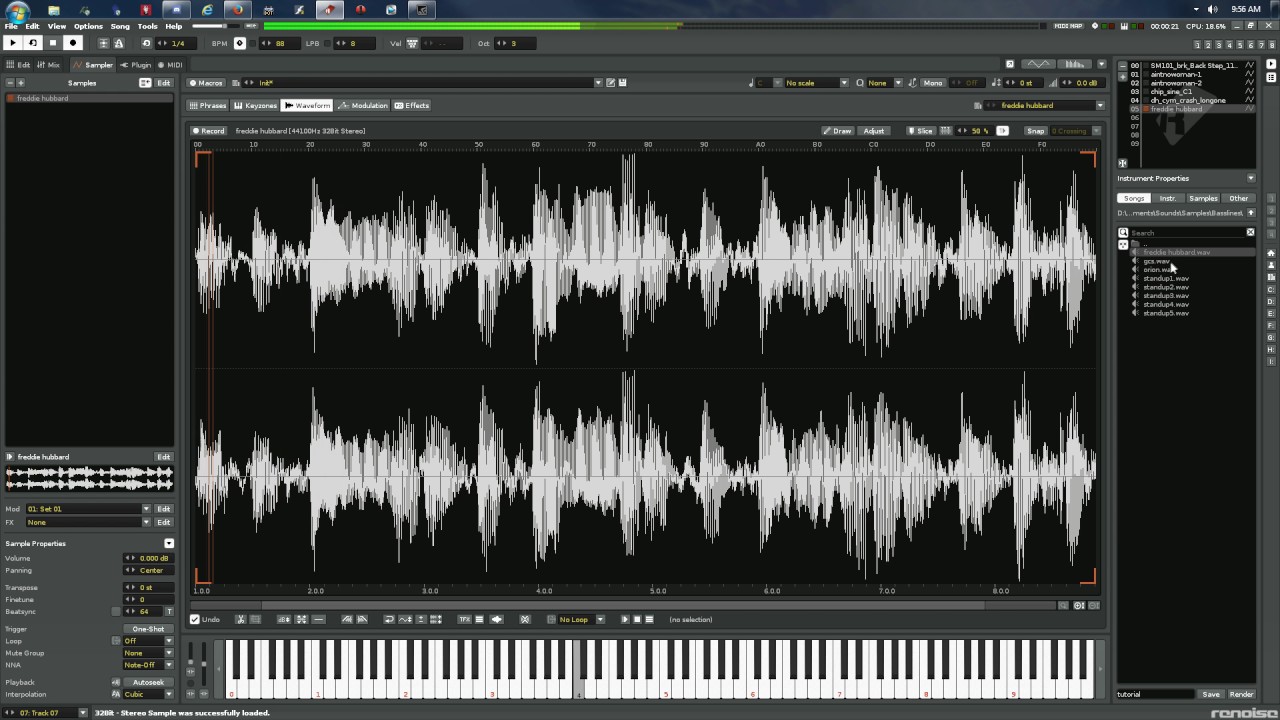Expand the Instrument Properties dropdown
Screen dimensions: 1280x720
1250,178
